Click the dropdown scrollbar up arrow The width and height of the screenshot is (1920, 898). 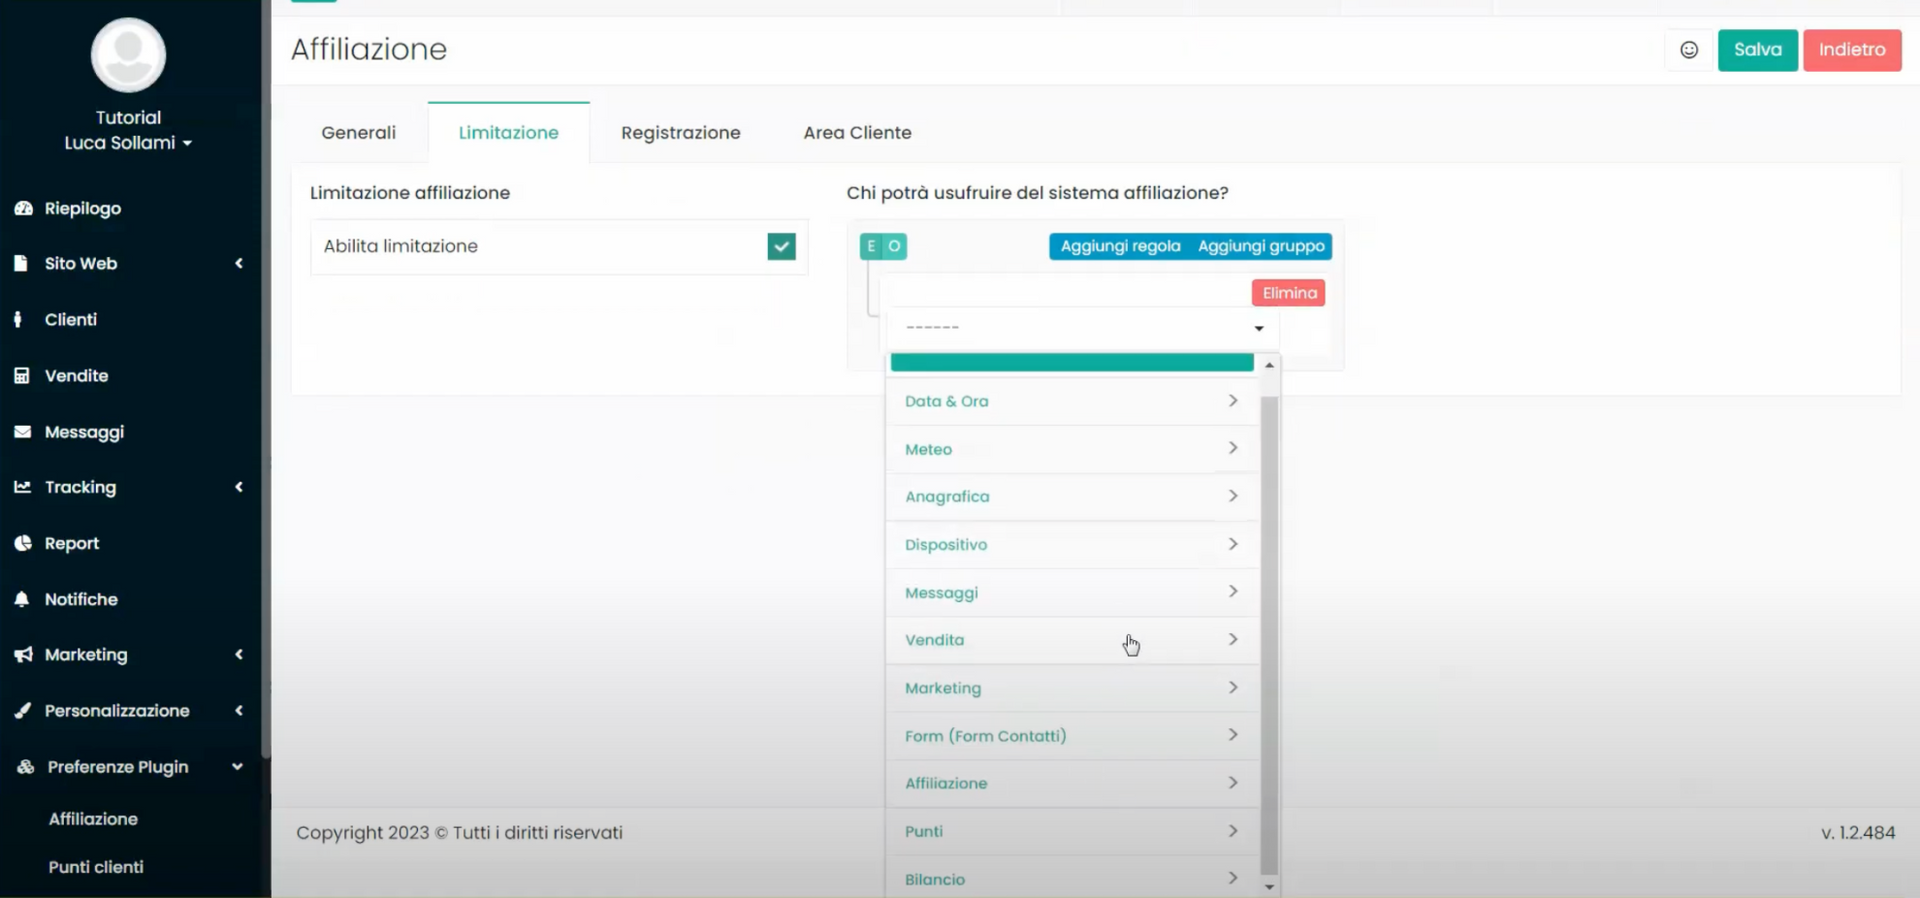coord(1269,365)
